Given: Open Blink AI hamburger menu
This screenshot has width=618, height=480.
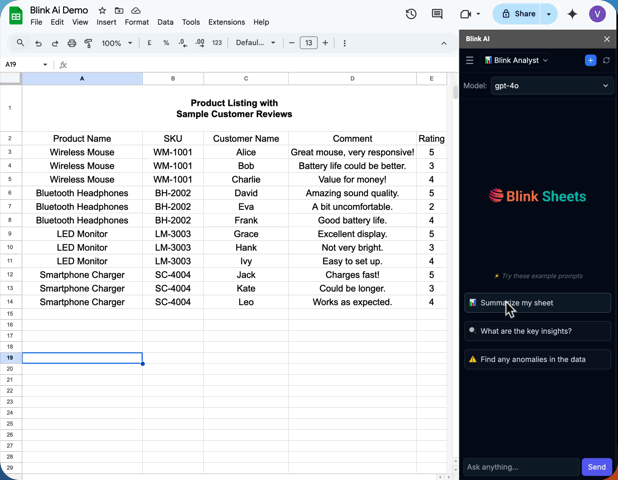Looking at the screenshot, I should tap(470, 61).
